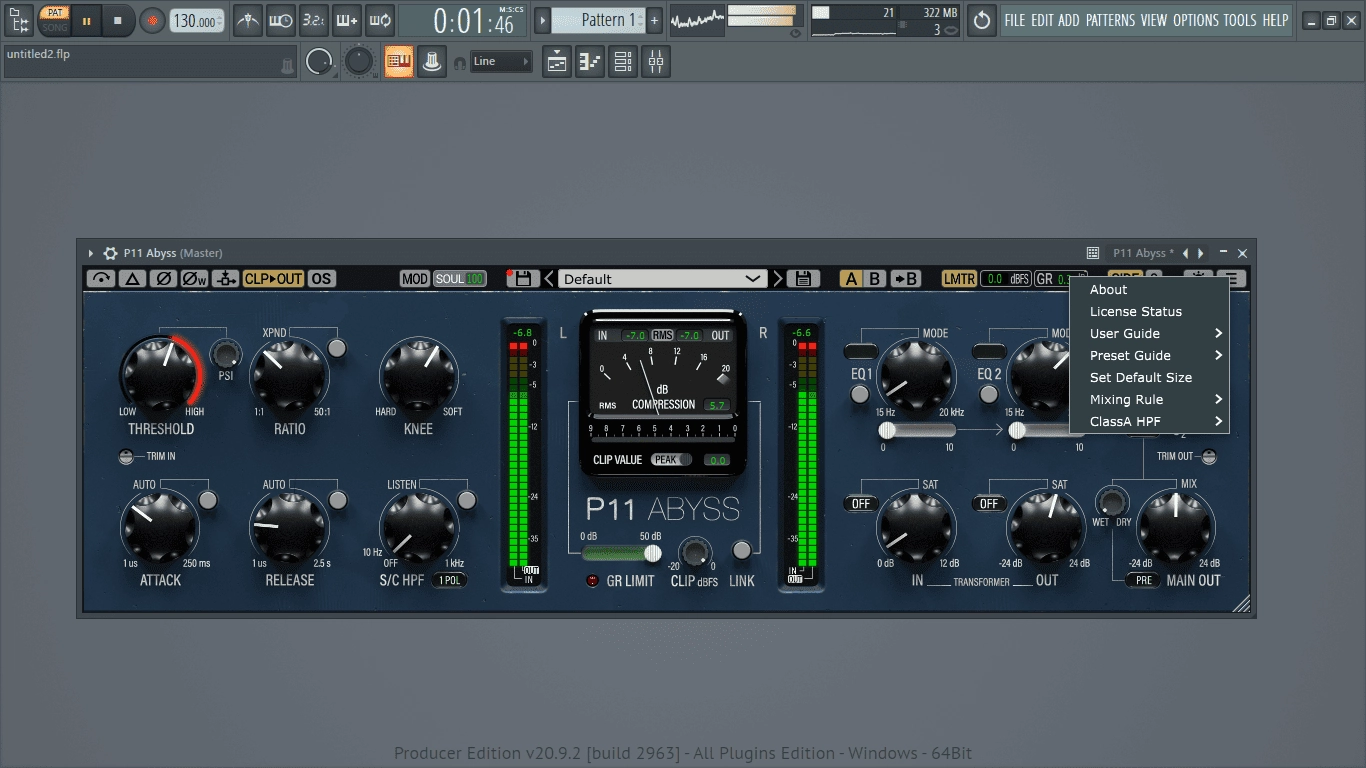Click the PRE button near MAIN OUT

(x=1143, y=580)
